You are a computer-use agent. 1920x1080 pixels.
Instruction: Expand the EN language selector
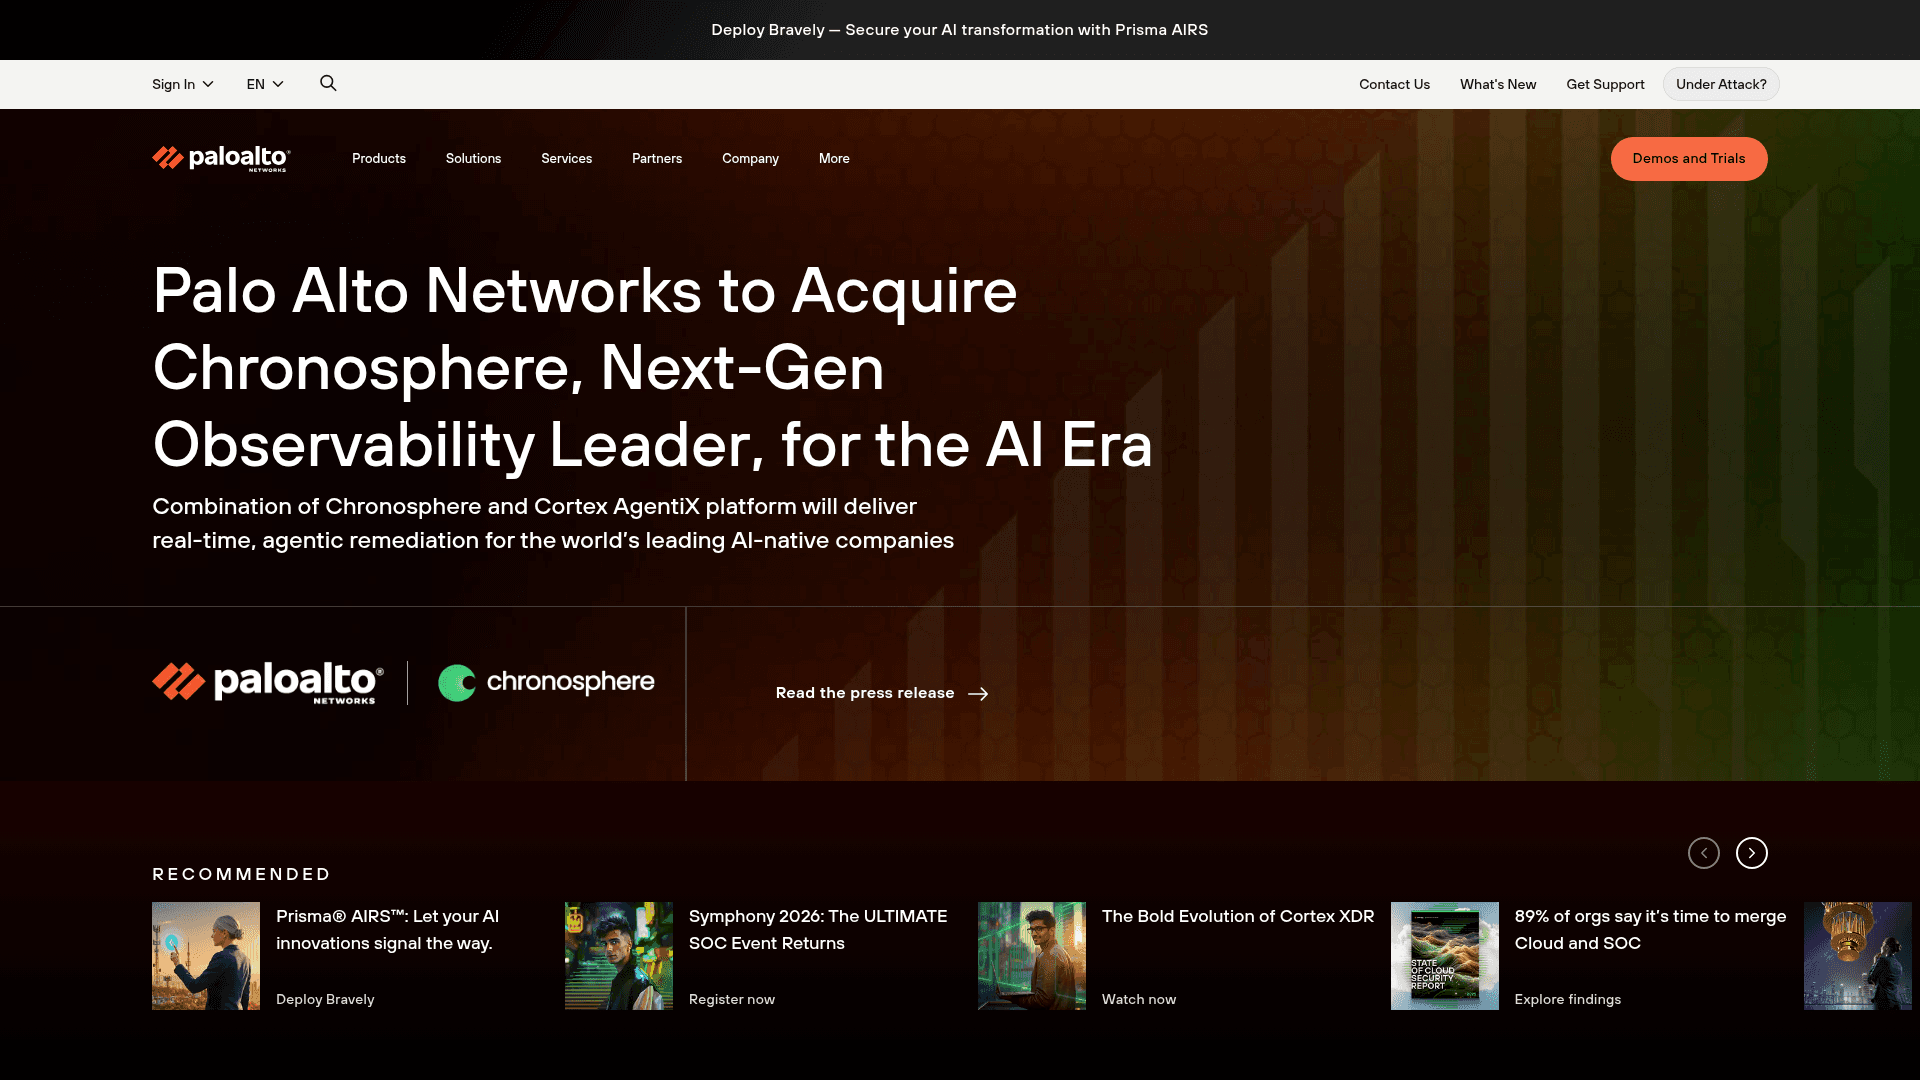[x=264, y=84]
